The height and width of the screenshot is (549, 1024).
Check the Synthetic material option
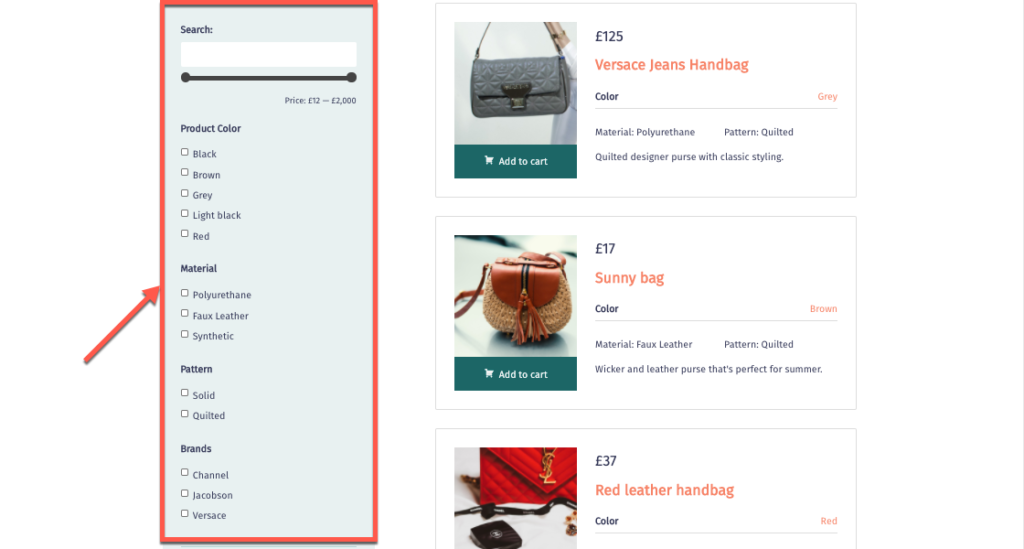185,334
